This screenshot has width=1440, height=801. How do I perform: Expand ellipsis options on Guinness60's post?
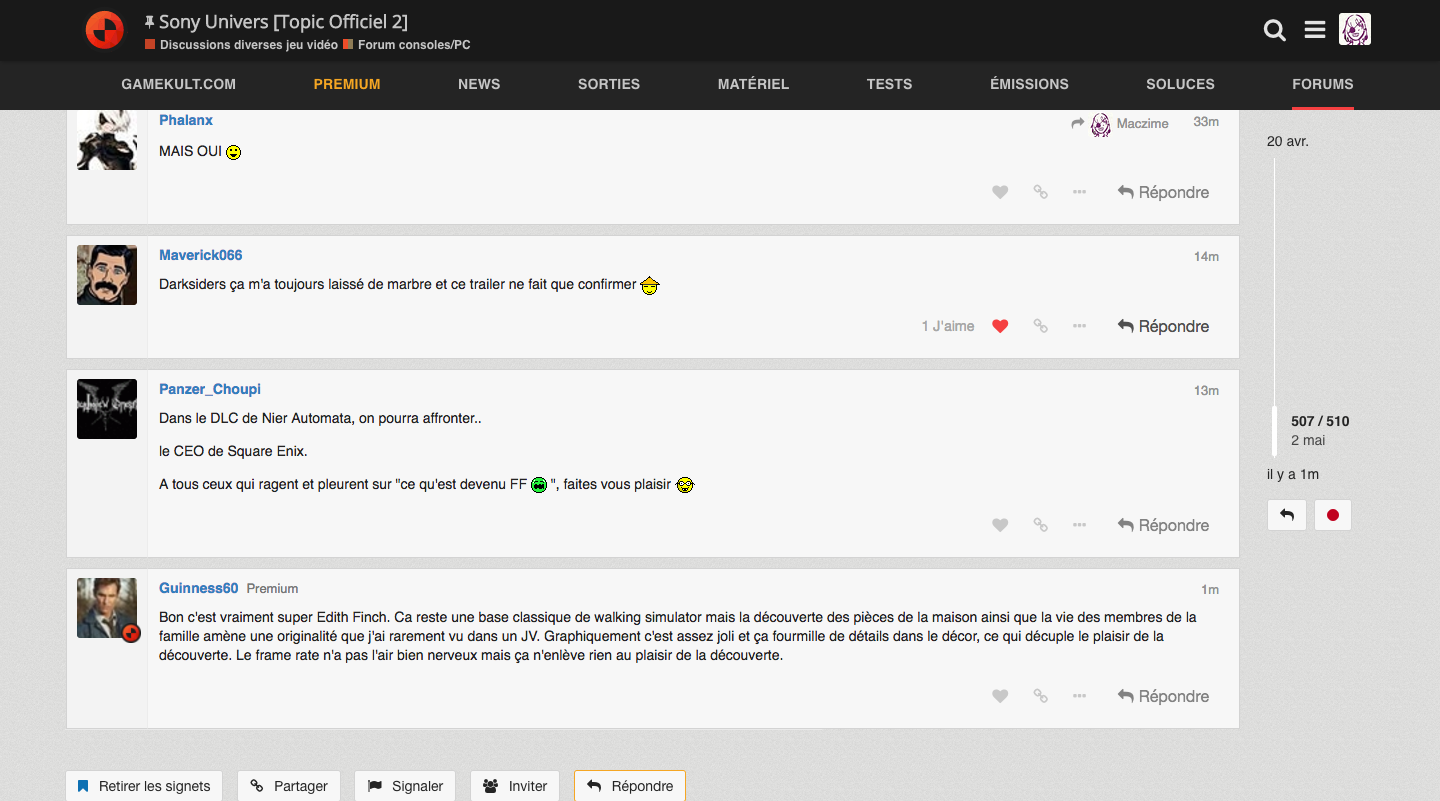[x=1079, y=696]
